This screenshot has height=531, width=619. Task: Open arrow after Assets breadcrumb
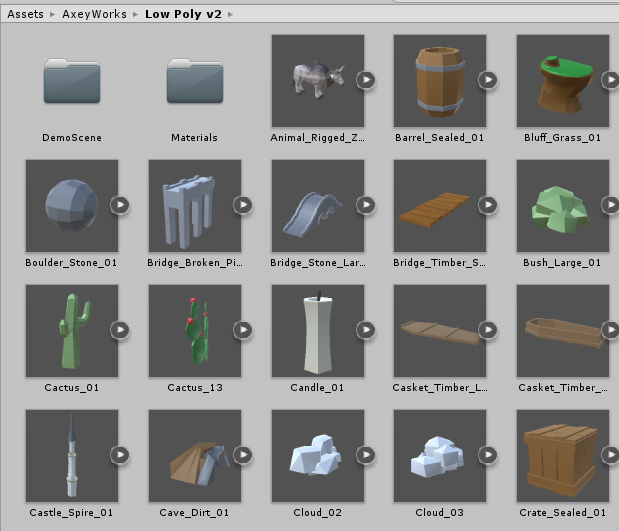(x=53, y=15)
